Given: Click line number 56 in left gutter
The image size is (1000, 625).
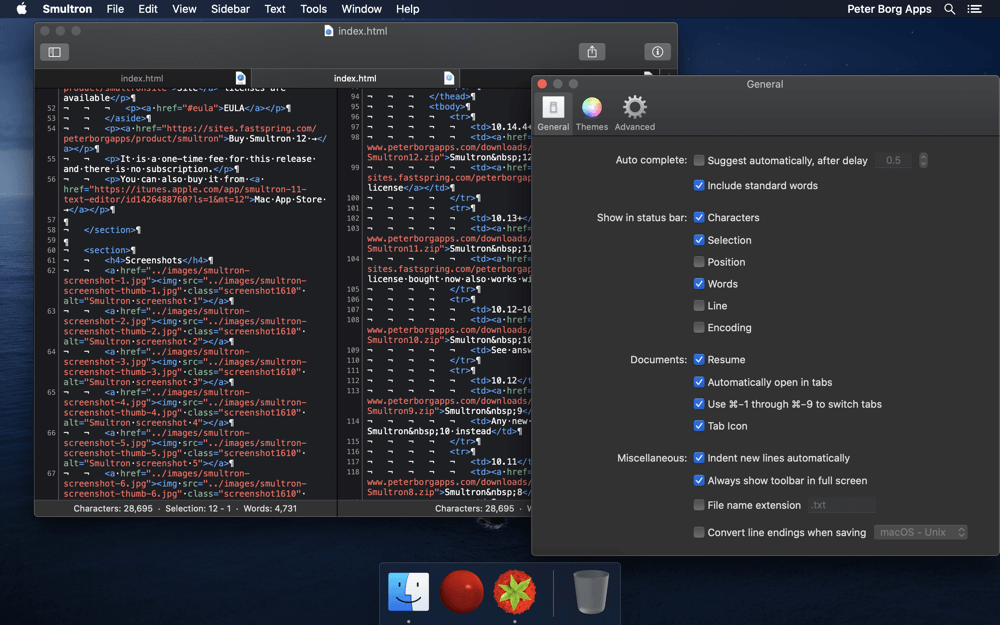Looking at the screenshot, I should (x=51, y=179).
